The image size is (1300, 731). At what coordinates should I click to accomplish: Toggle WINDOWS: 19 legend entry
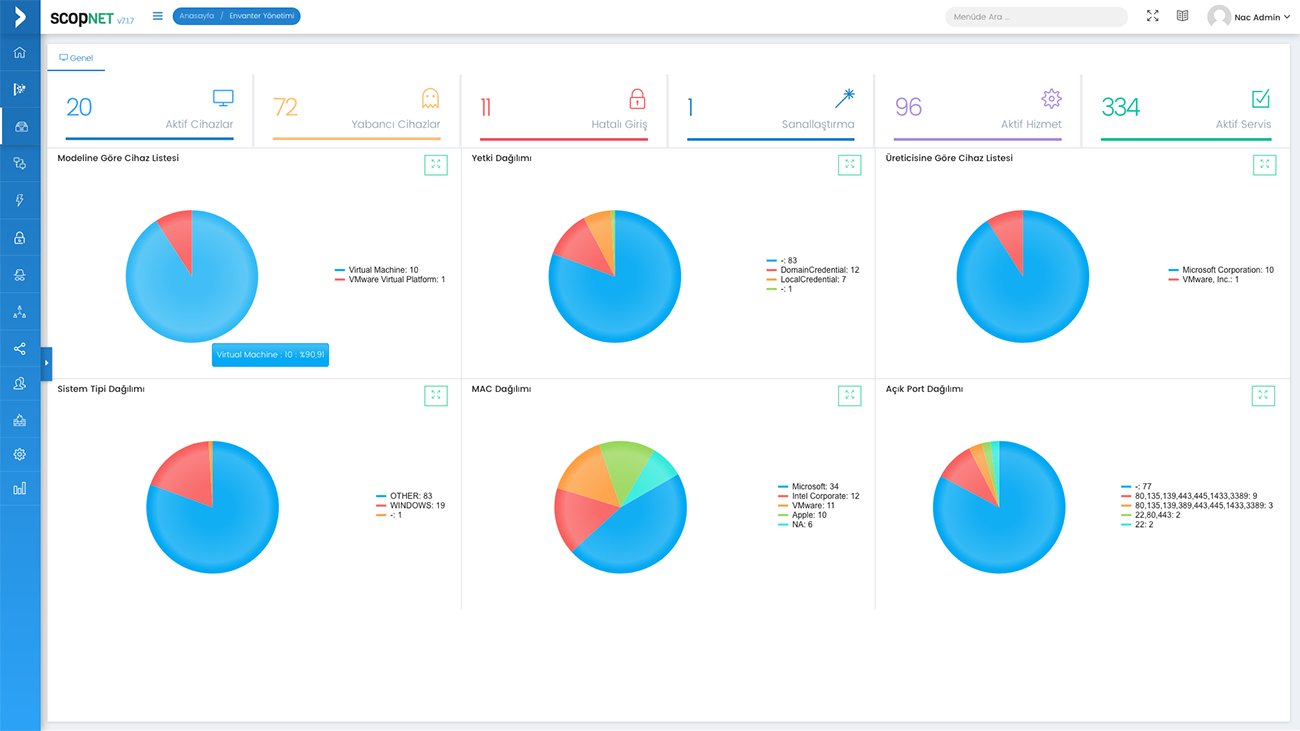point(411,506)
